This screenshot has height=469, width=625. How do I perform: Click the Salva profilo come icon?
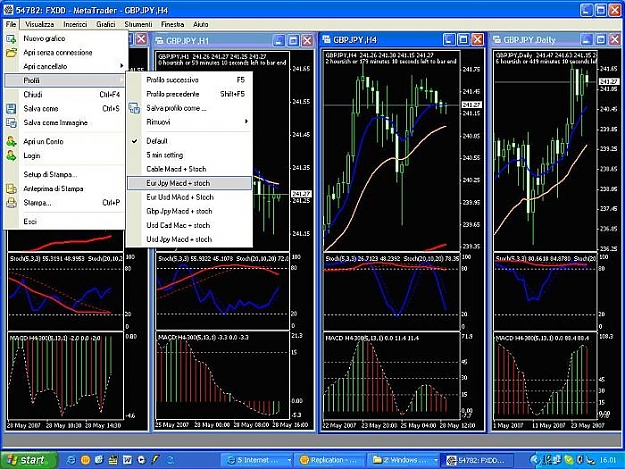[134, 108]
